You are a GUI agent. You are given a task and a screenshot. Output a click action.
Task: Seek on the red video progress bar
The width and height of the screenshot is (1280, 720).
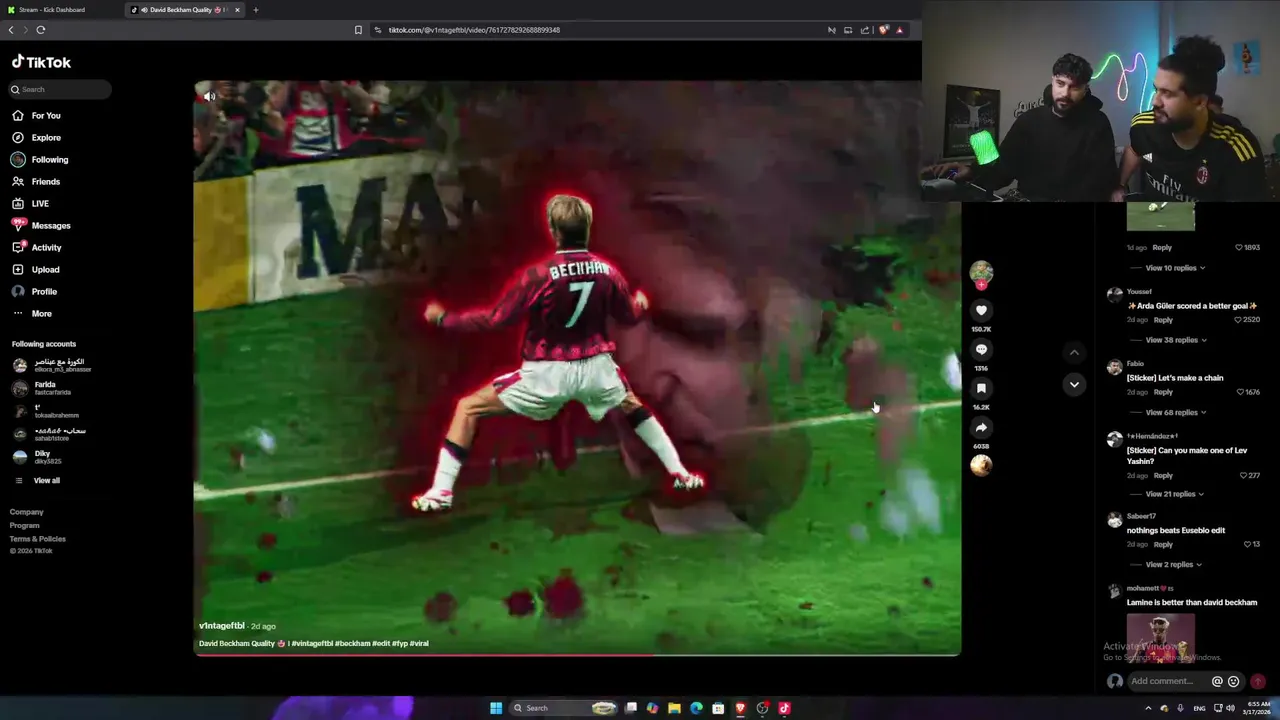point(577,655)
